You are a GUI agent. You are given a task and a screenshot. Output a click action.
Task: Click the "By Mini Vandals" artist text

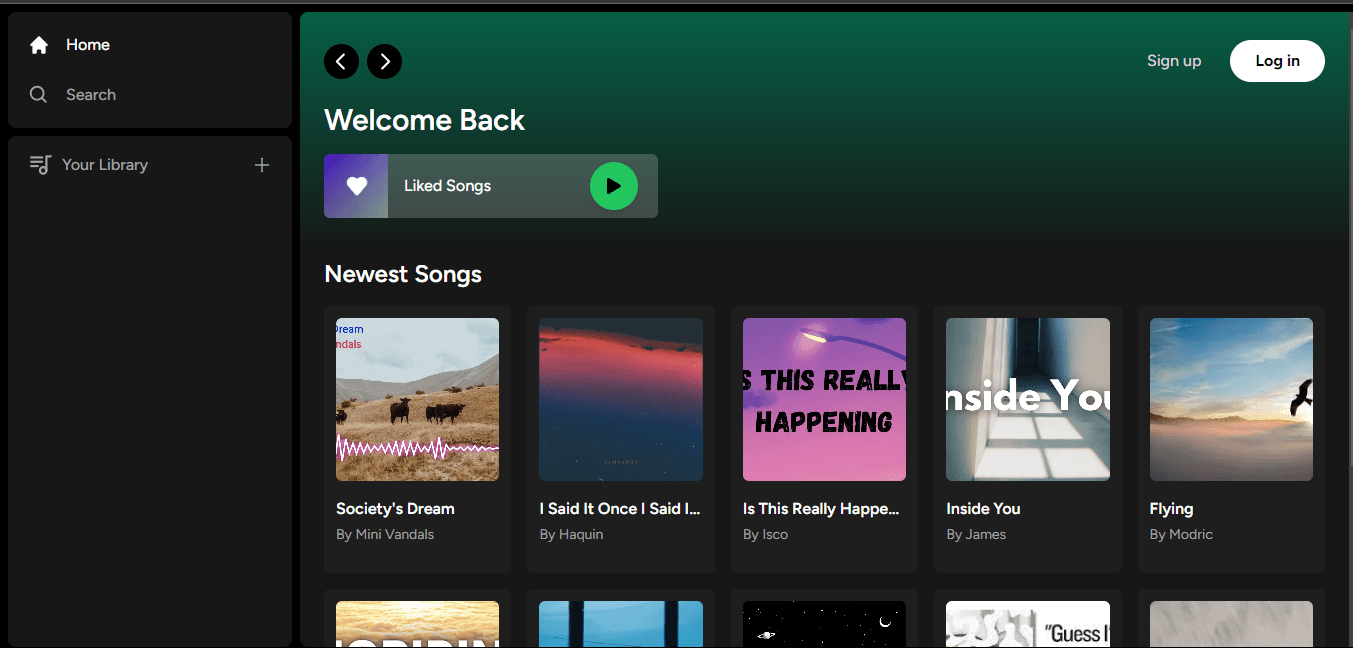[385, 535]
